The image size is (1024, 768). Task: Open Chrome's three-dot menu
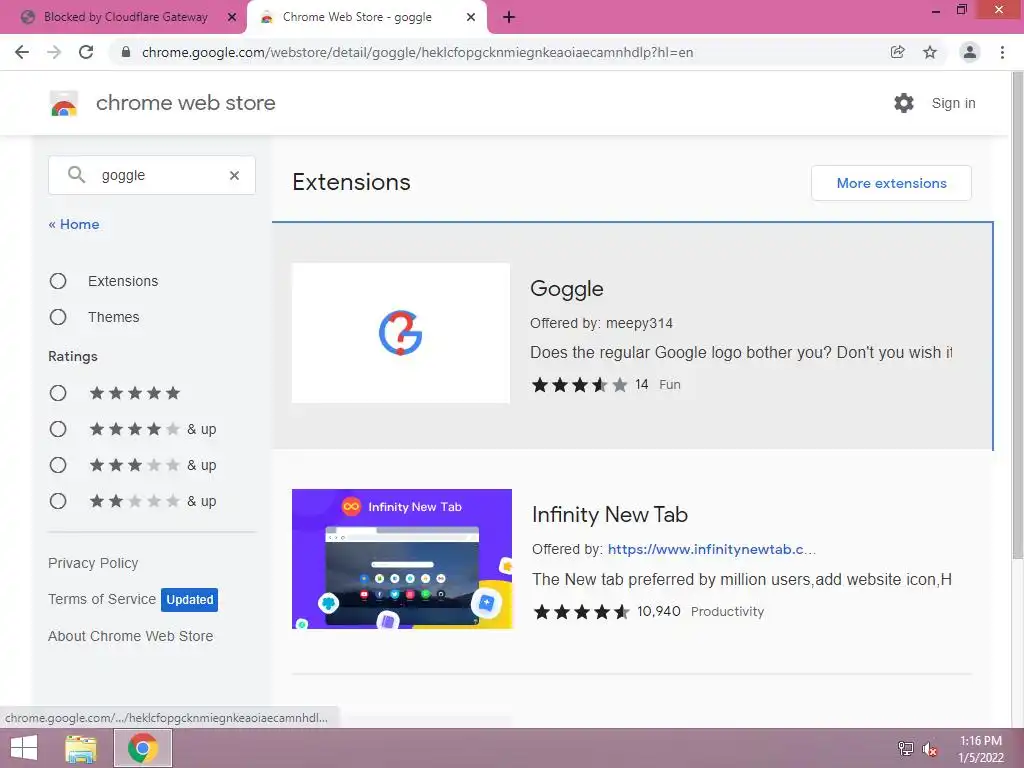pos(1002,52)
